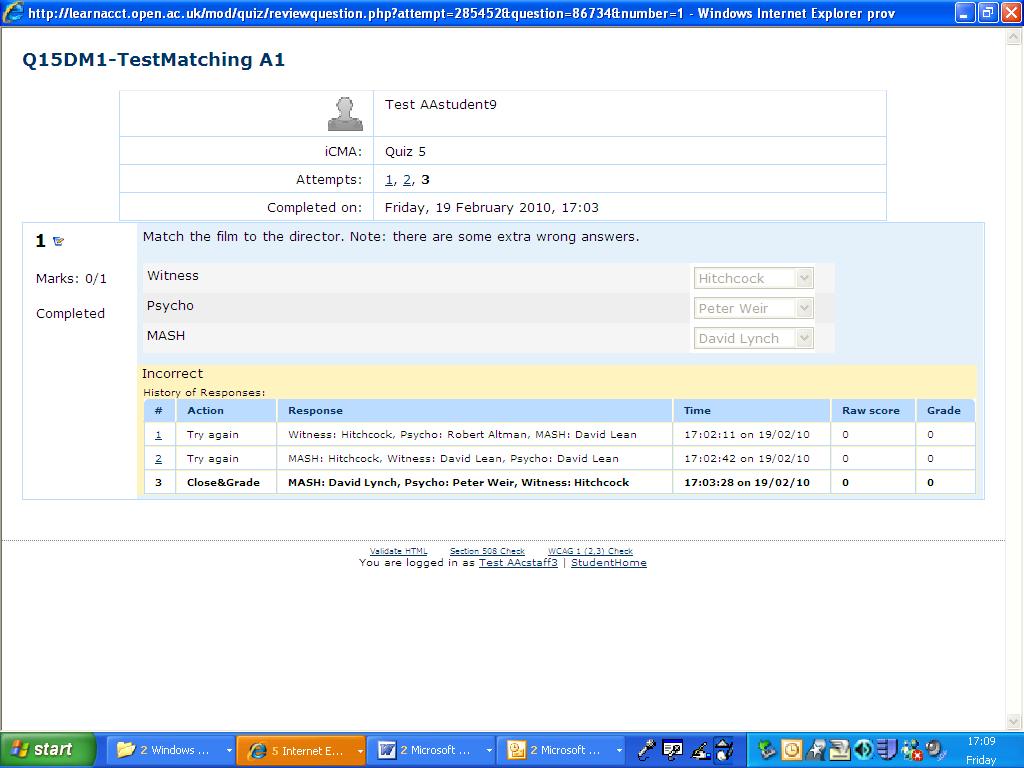Open attempt 2 in the Attempts row
Screen dimensions: 1024x768
coord(407,180)
